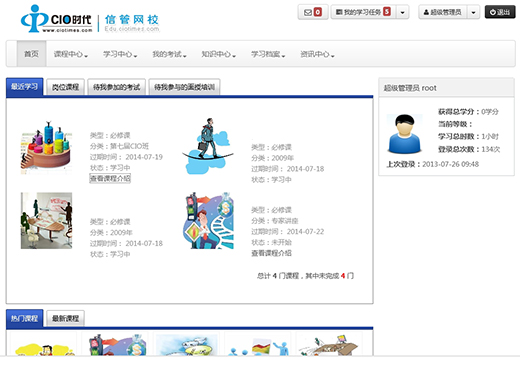
Task: Open the colorful bar chart course thumbnail
Action: coord(46,148)
